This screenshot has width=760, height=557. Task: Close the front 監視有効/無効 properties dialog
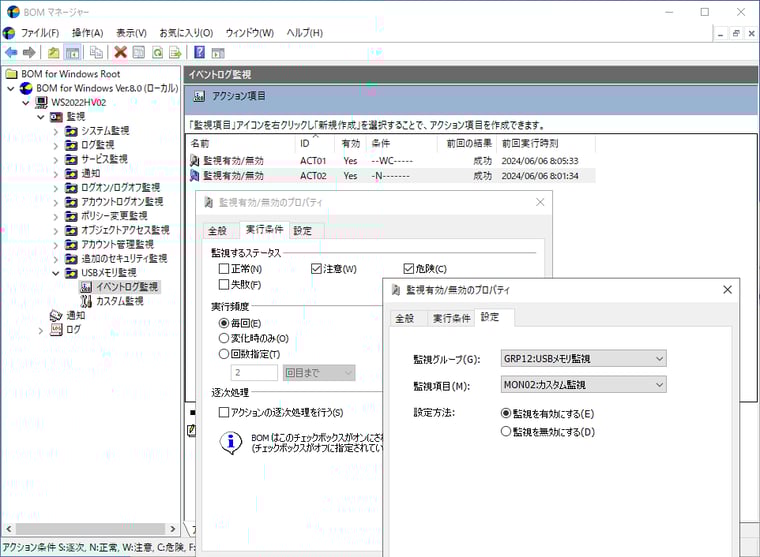(727, 290)
